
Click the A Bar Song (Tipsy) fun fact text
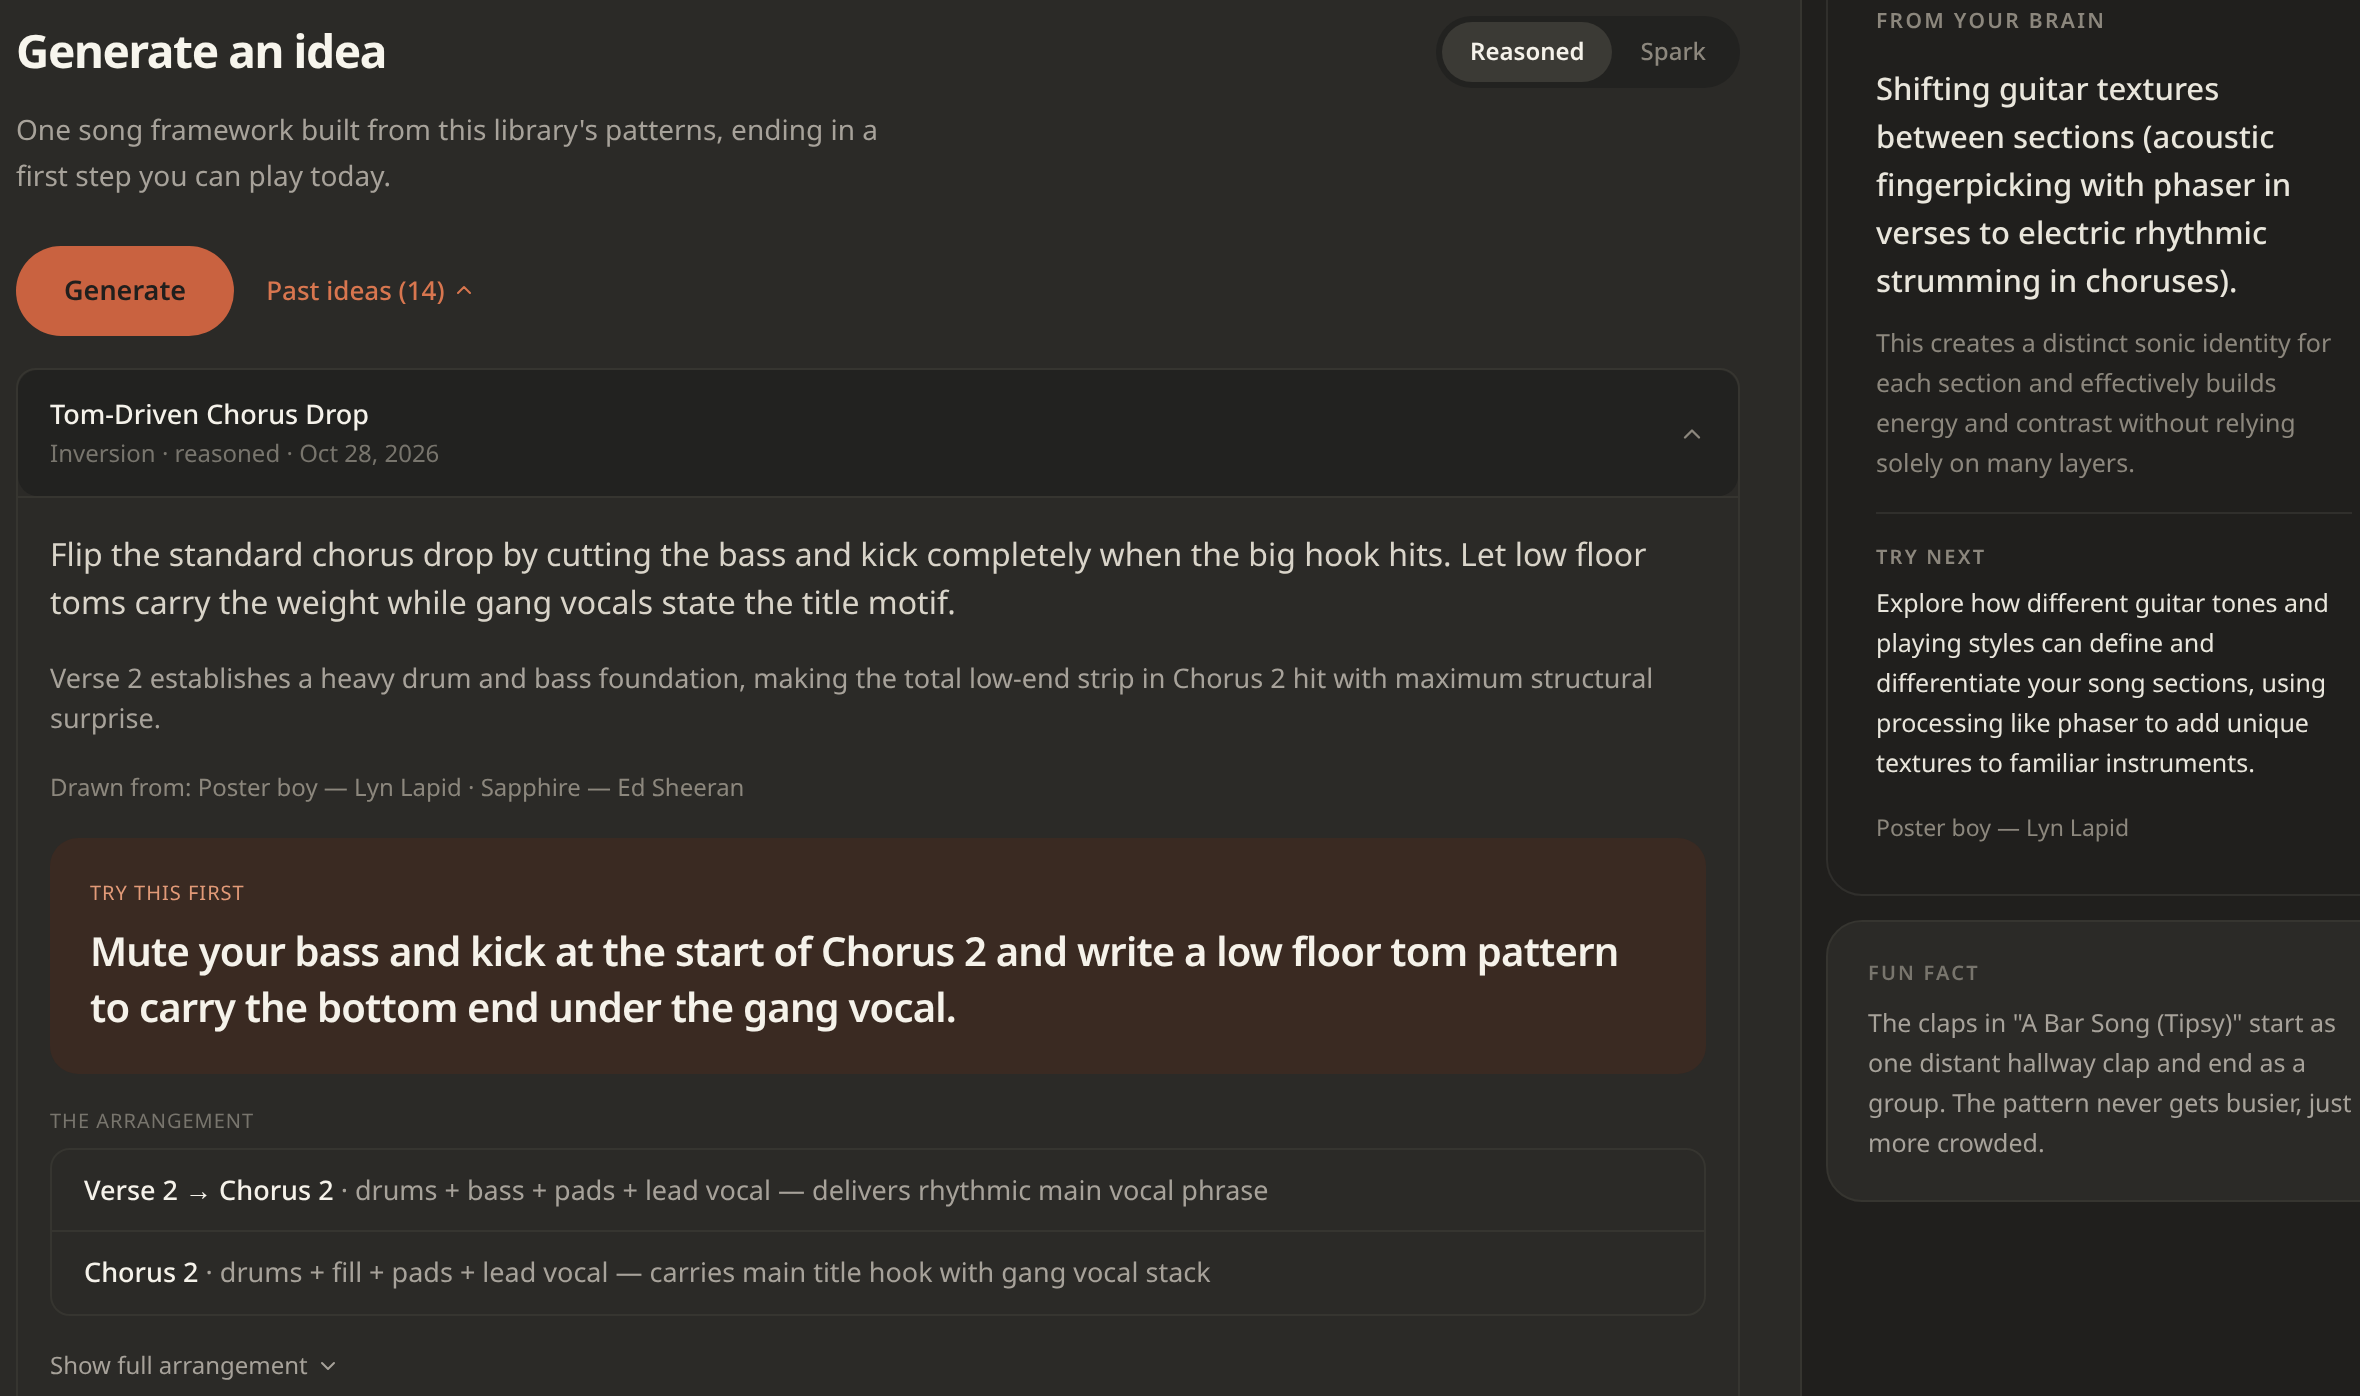pyautogui.click(x=2109, y=1083)
